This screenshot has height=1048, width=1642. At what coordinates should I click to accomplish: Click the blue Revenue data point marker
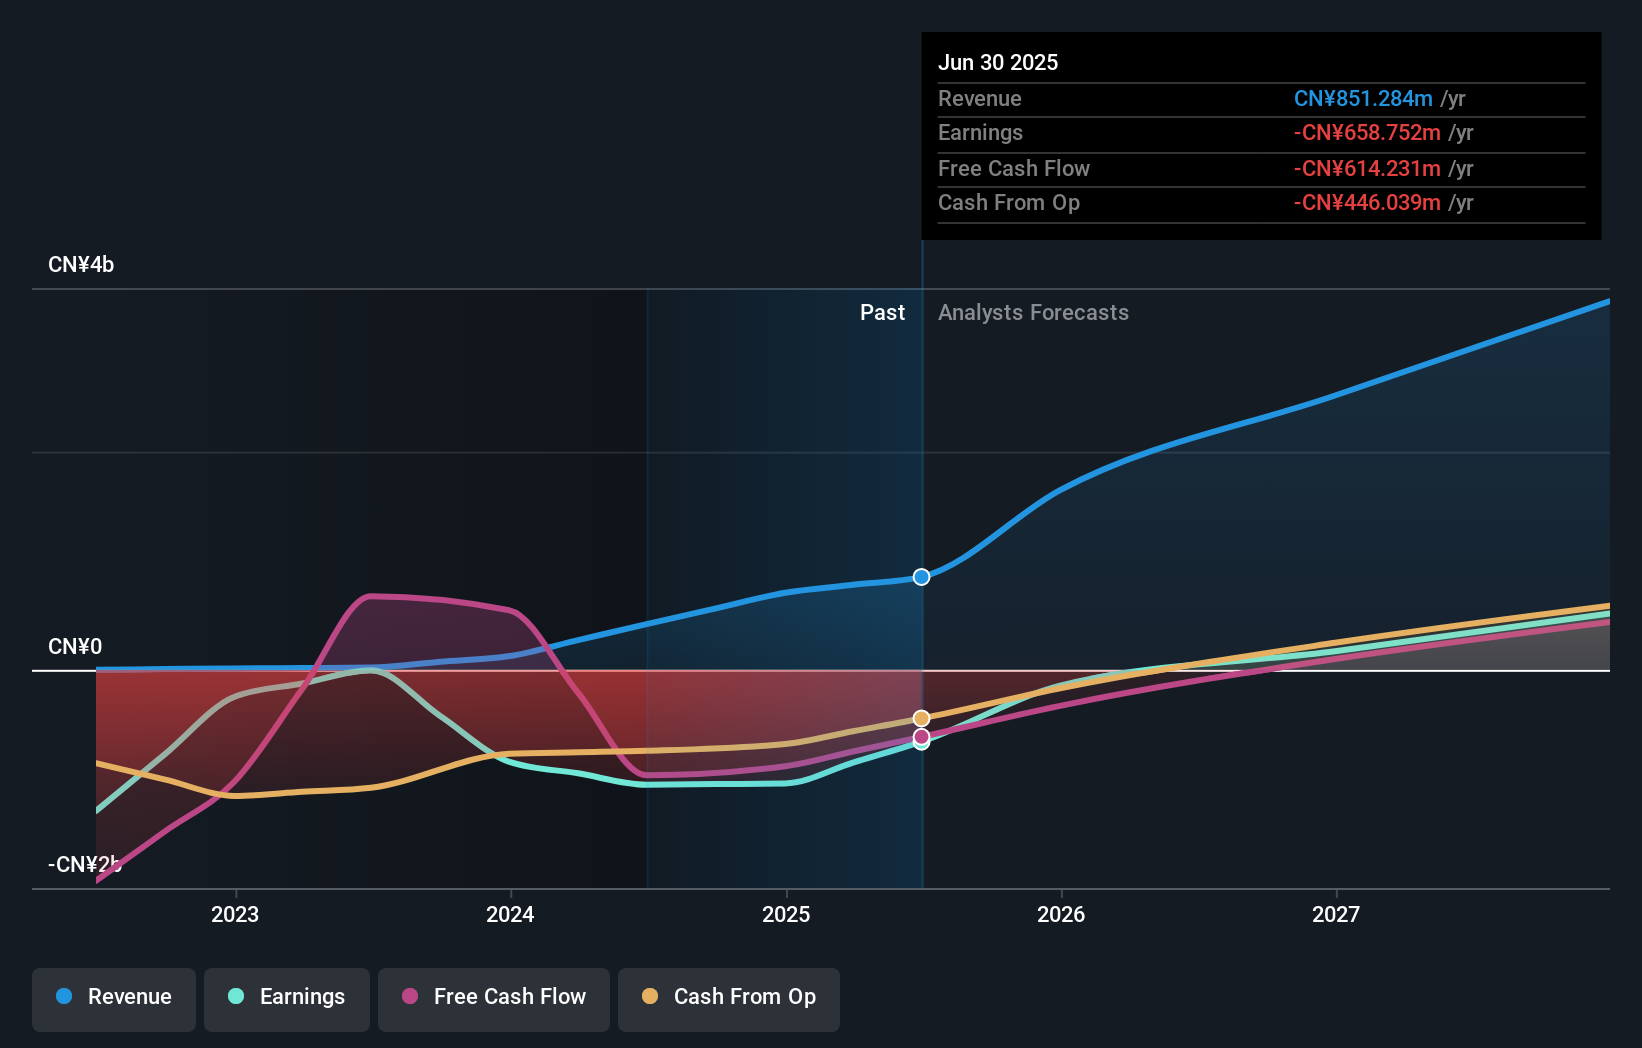tap(921, 577)
